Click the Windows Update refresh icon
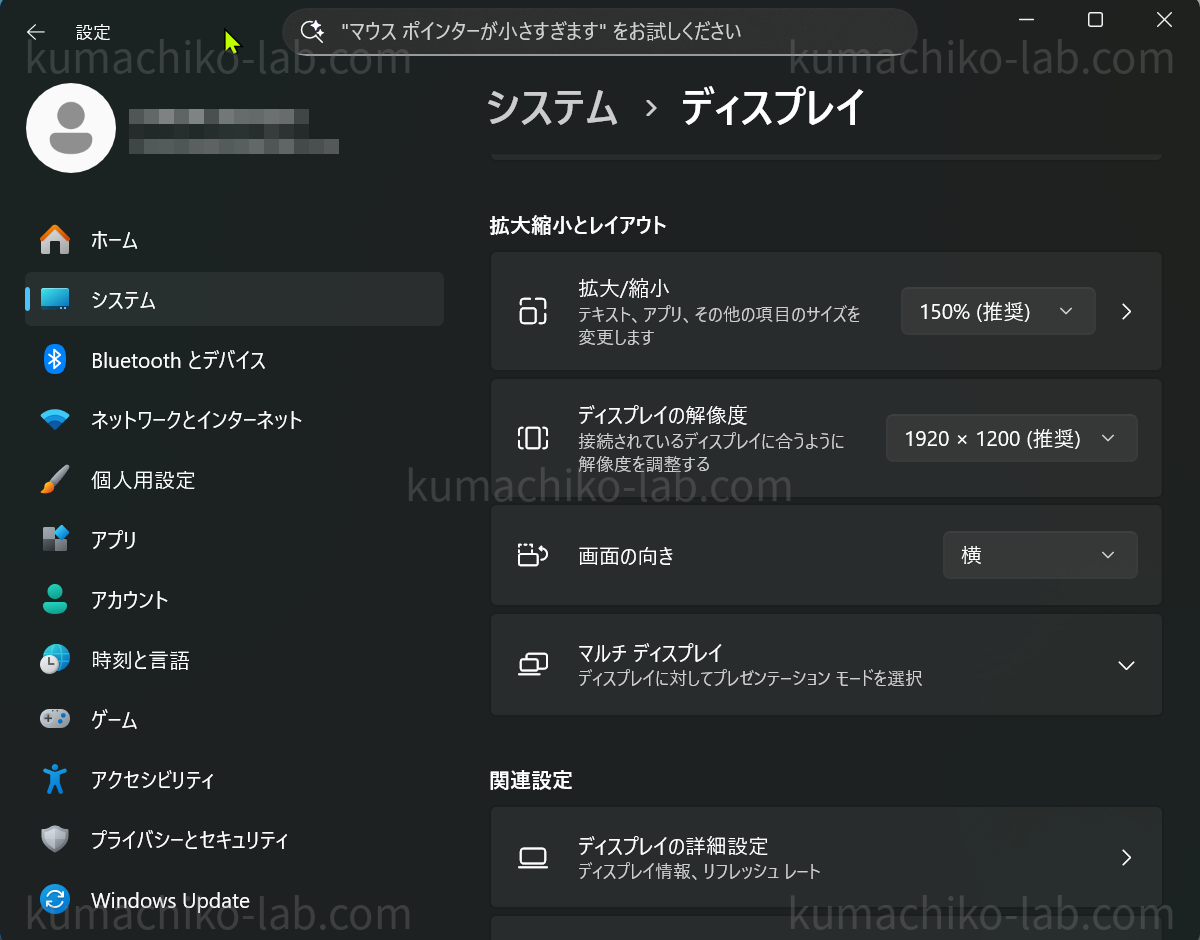This screenshot has height=940, width=1200. click(x=55, y=899)
